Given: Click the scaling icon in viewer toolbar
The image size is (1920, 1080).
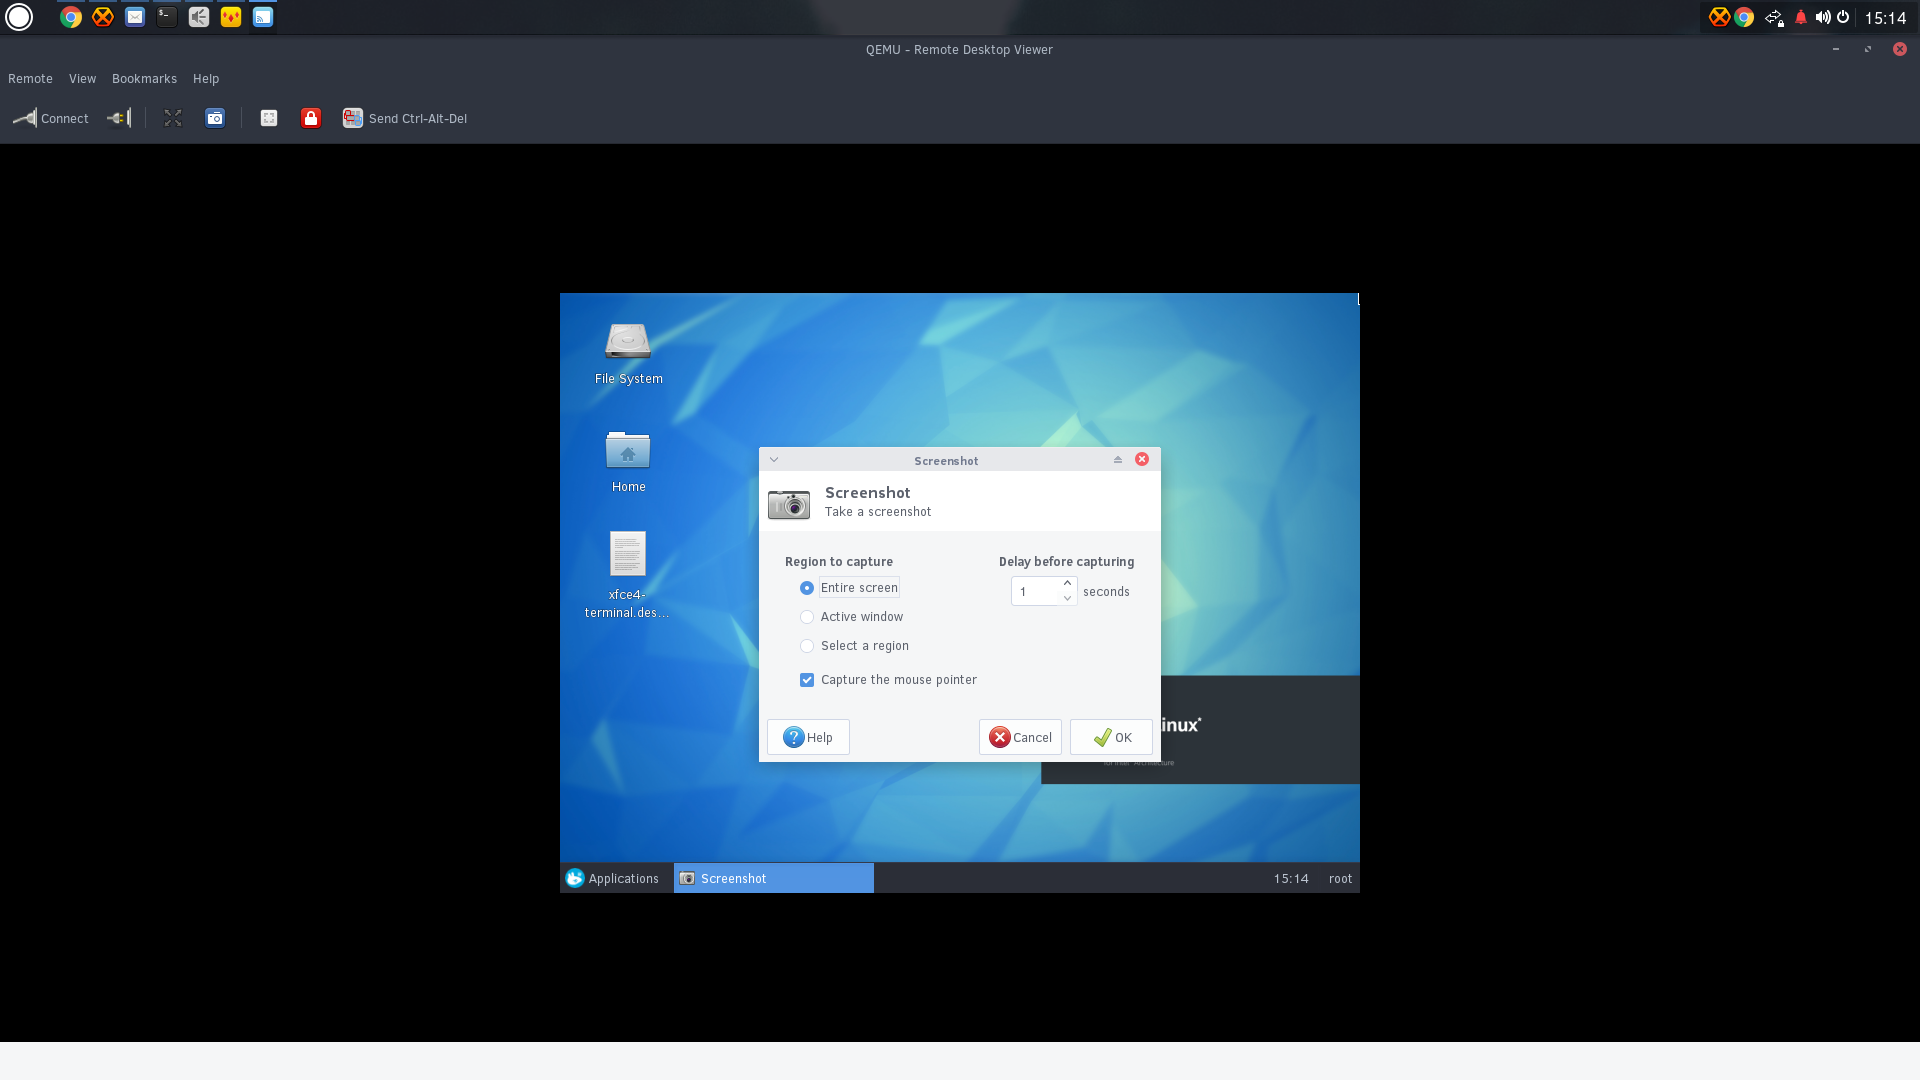Looking at the screenshot, I should click(x=269, y=118).
